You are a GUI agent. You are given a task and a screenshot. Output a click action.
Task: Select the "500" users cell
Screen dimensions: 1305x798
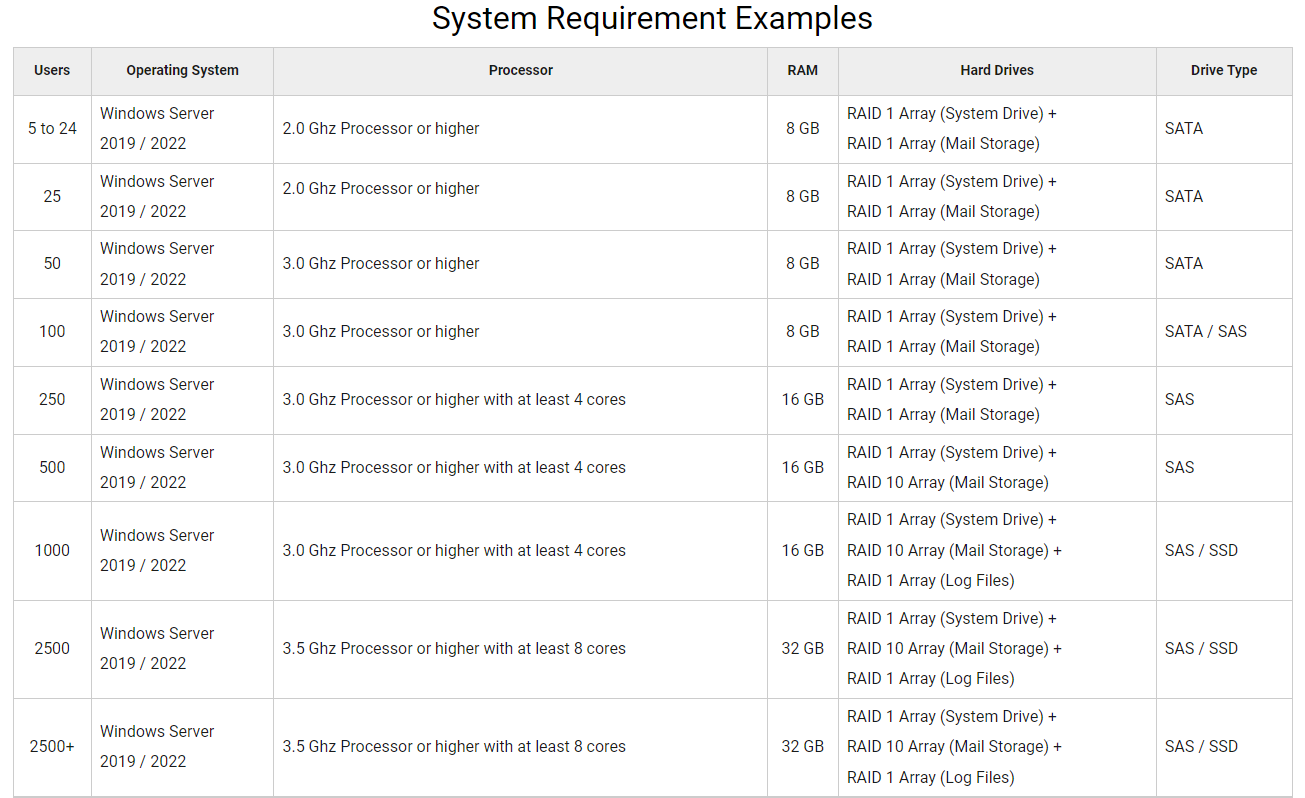(x=52, y=468)
